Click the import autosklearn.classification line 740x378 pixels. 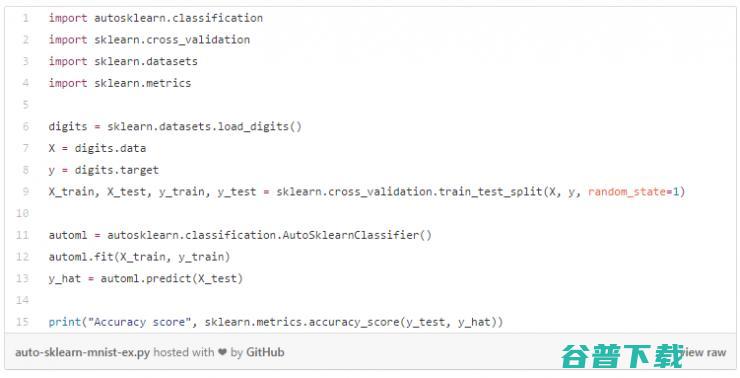pyautogui.click(x=156, y=18)
